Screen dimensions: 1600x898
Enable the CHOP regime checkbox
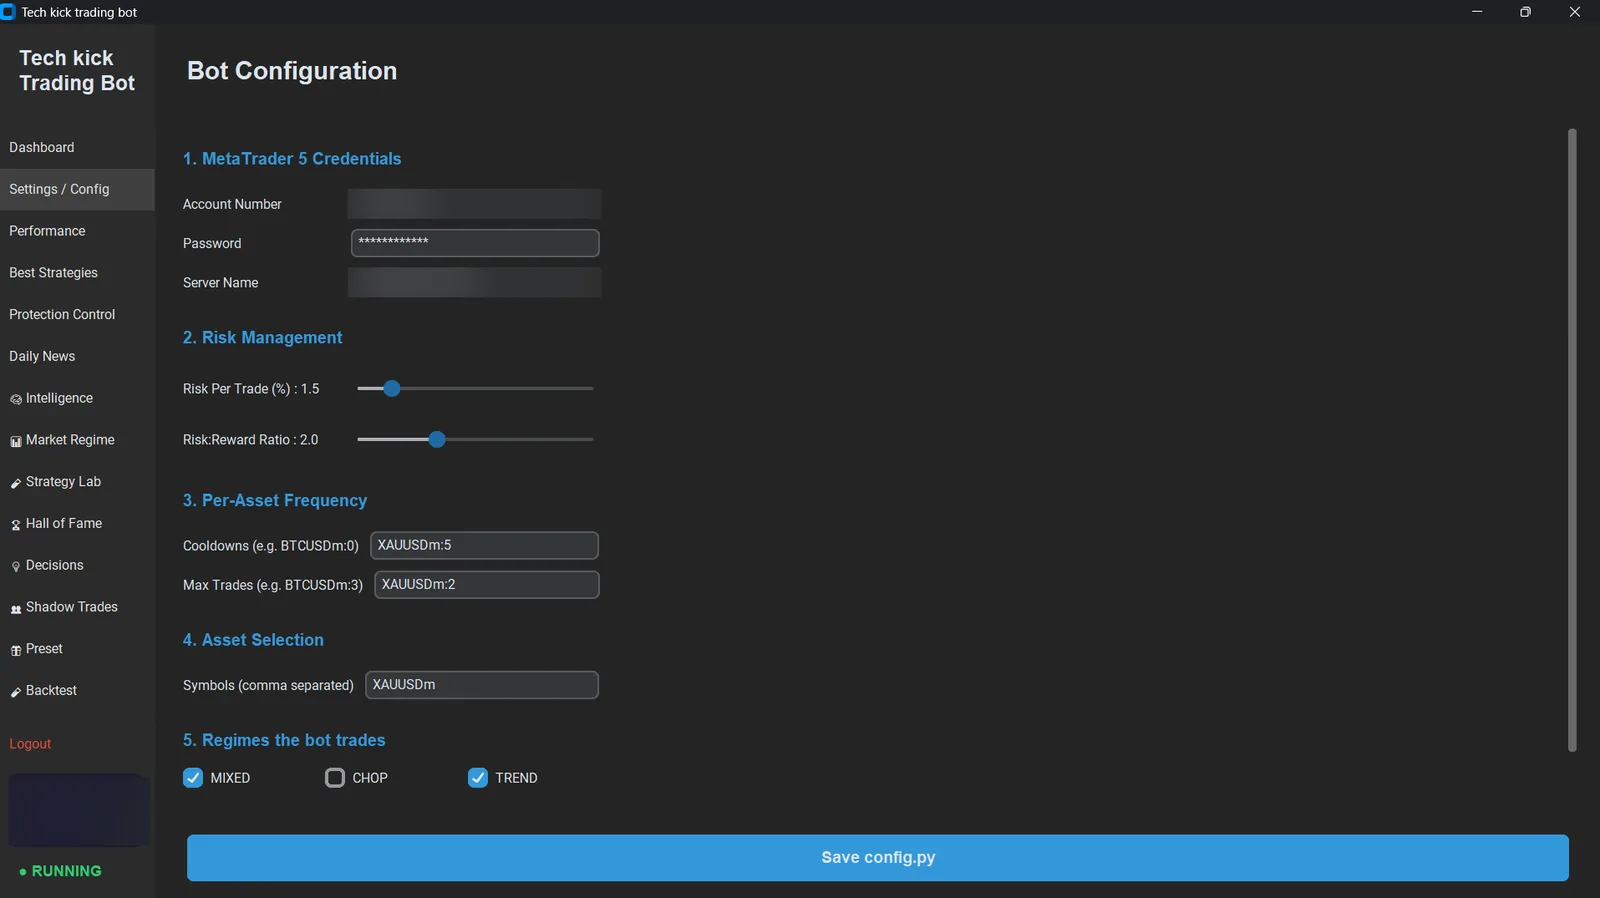pyautogui.click(x=335, y=778)
